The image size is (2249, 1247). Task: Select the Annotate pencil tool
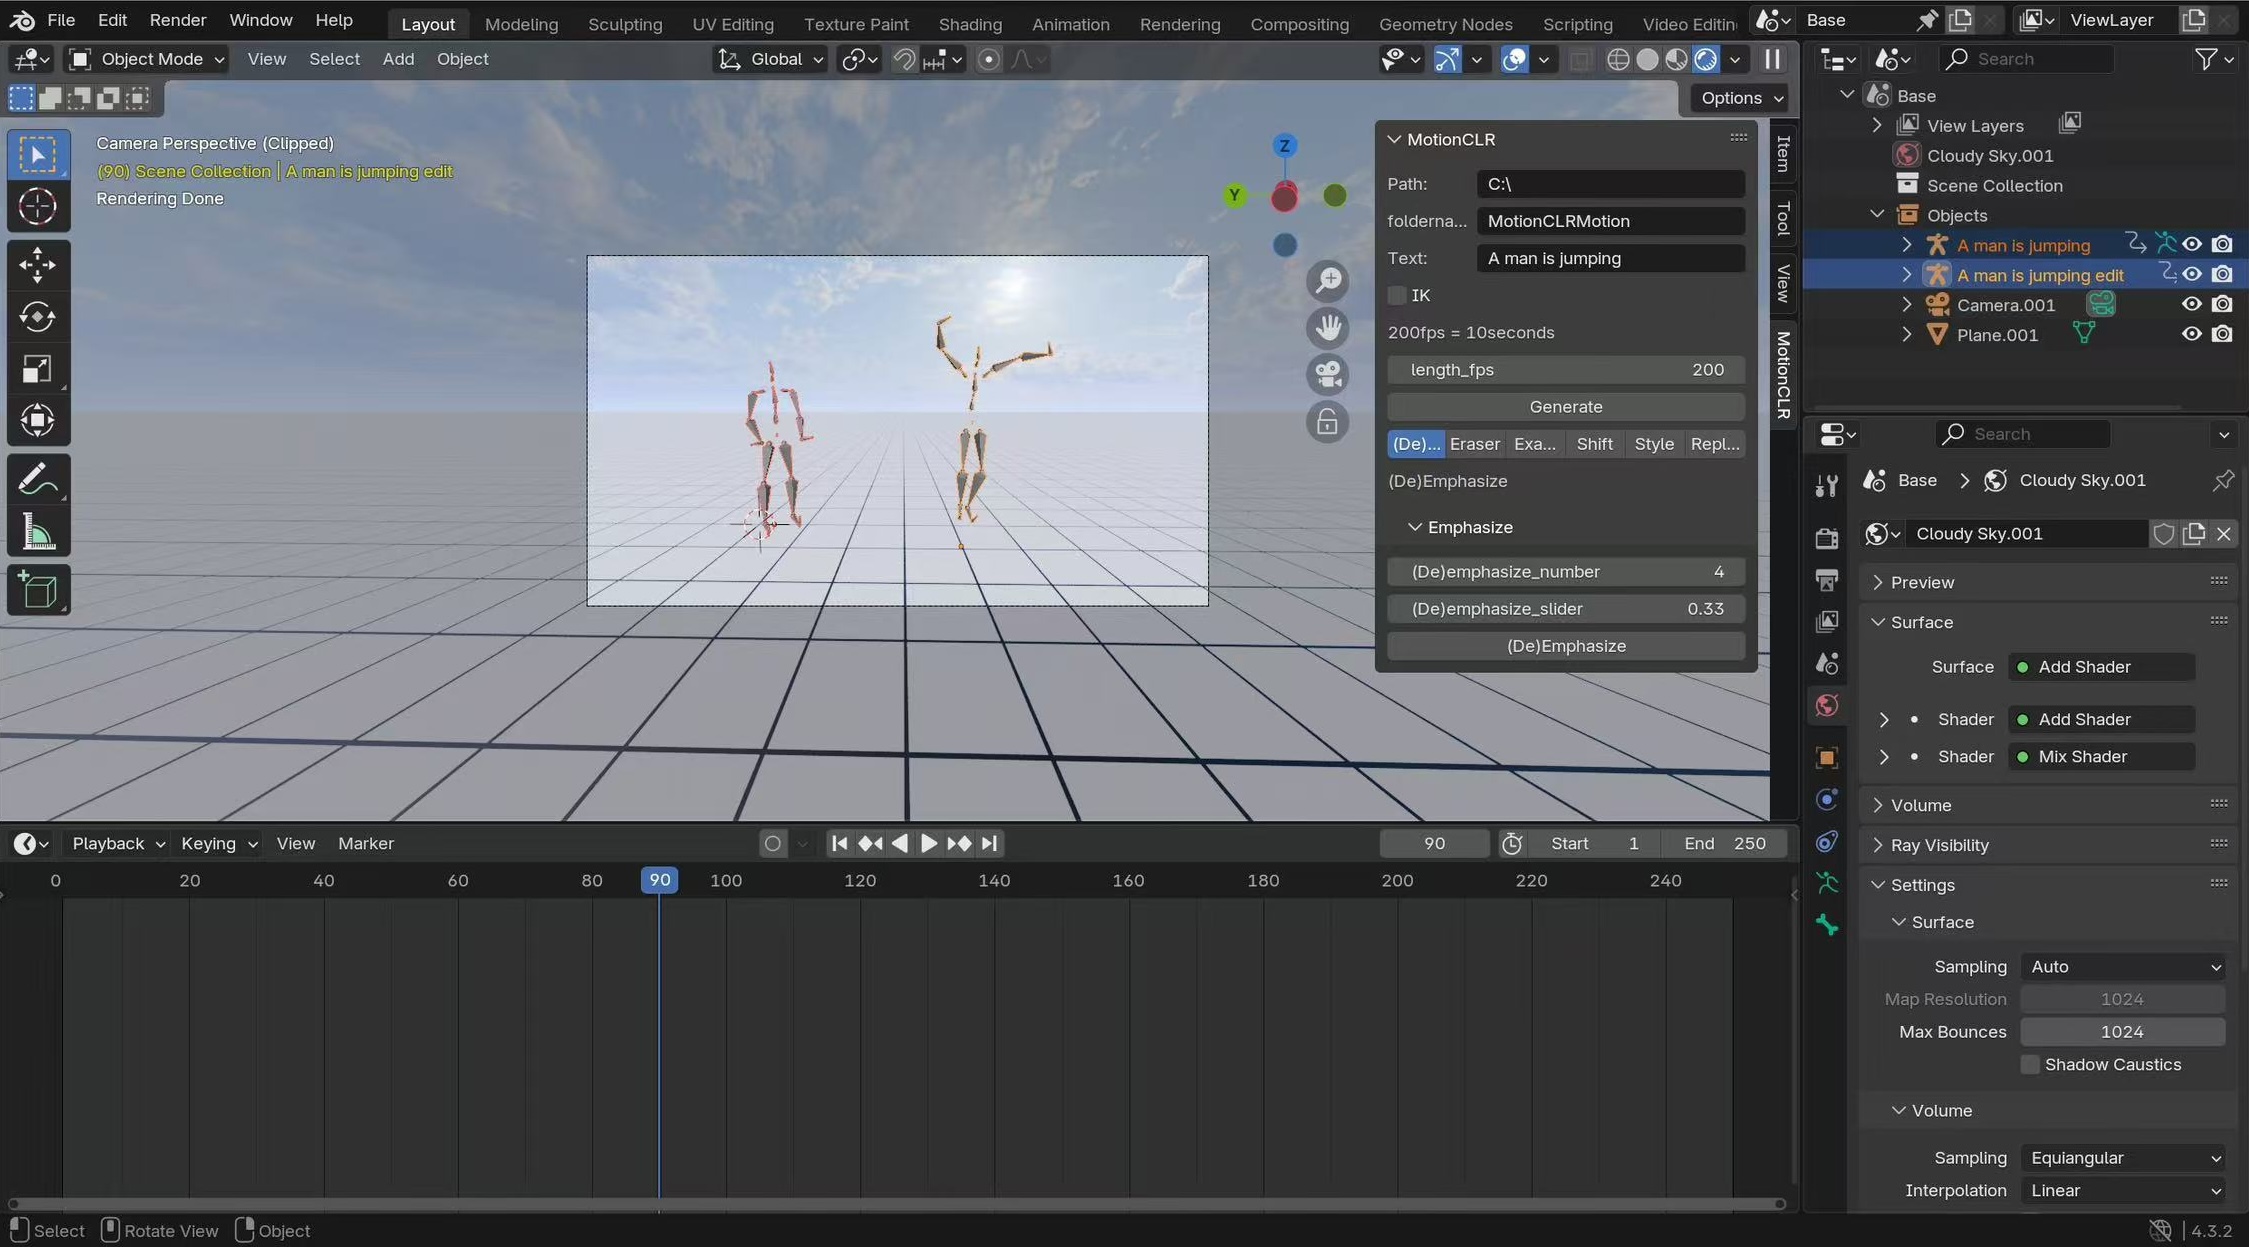coord(37,479)
